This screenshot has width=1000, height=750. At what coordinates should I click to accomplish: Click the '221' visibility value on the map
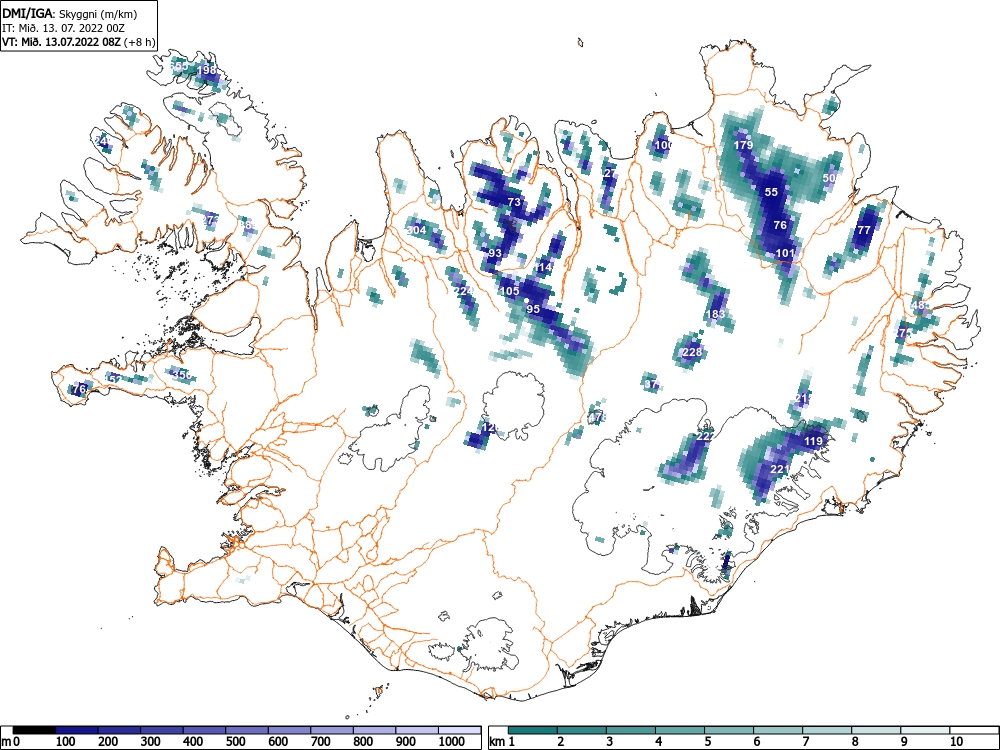(x=780, y=469)
